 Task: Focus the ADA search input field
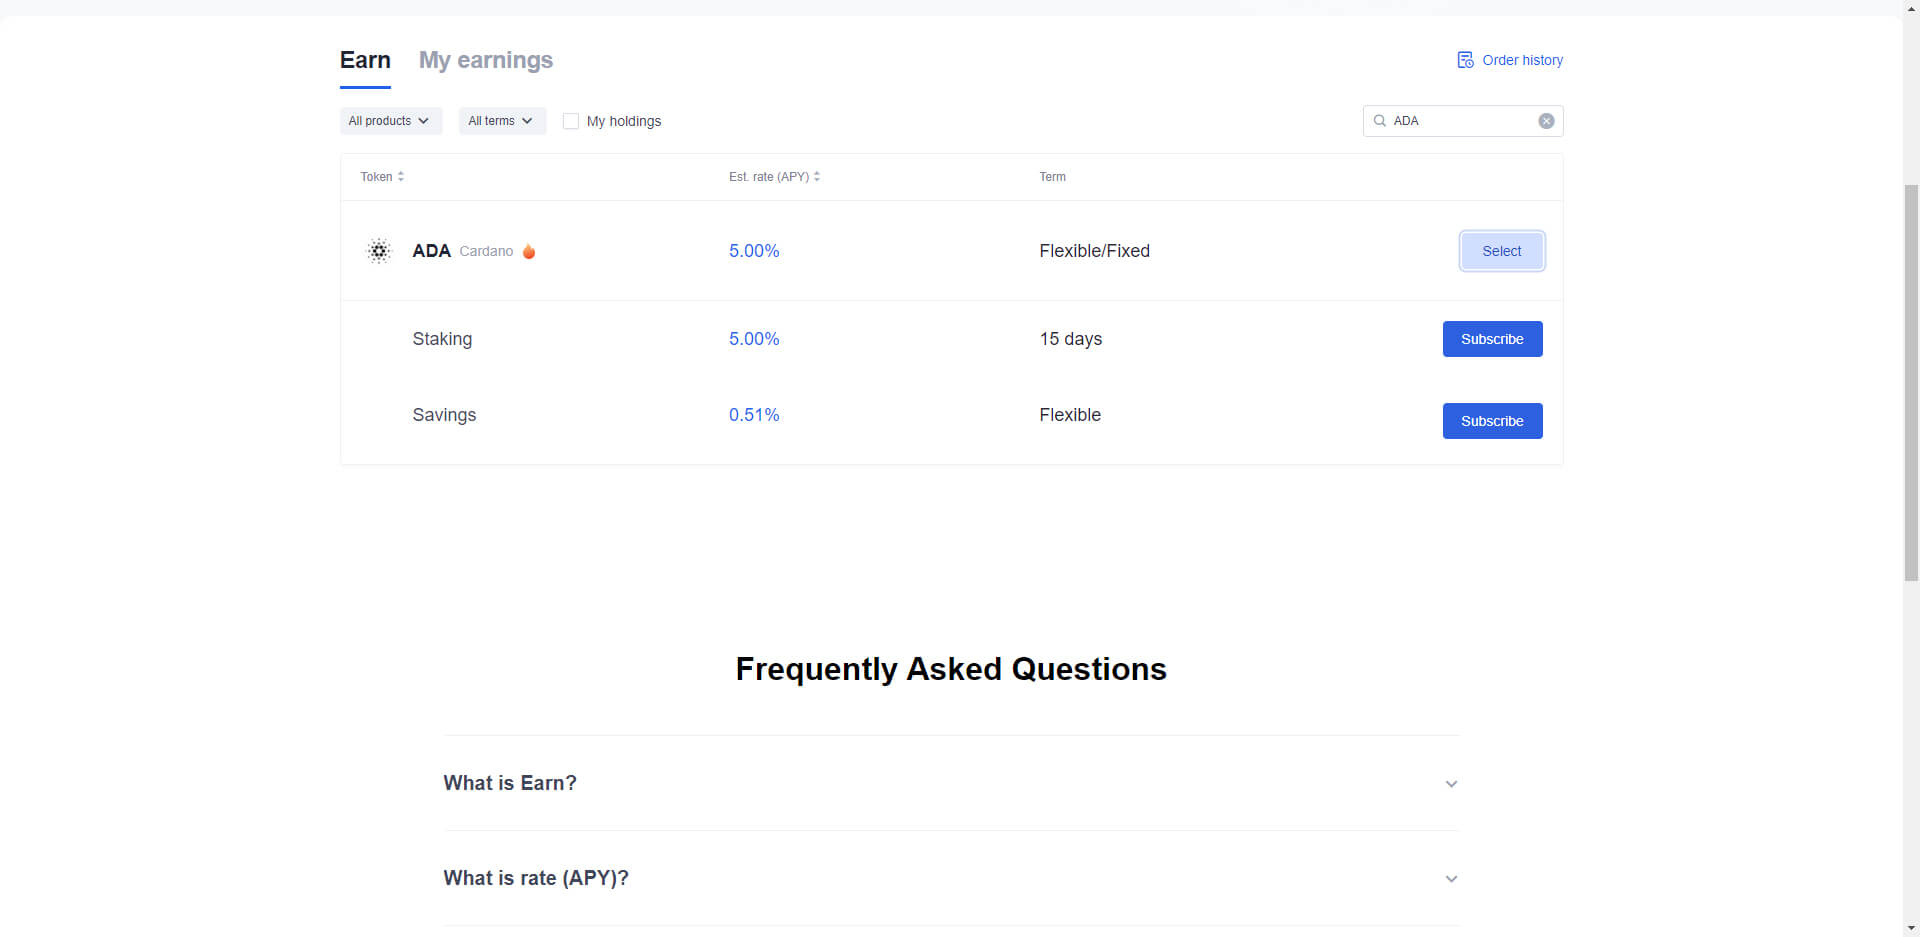coord(1462,121)
